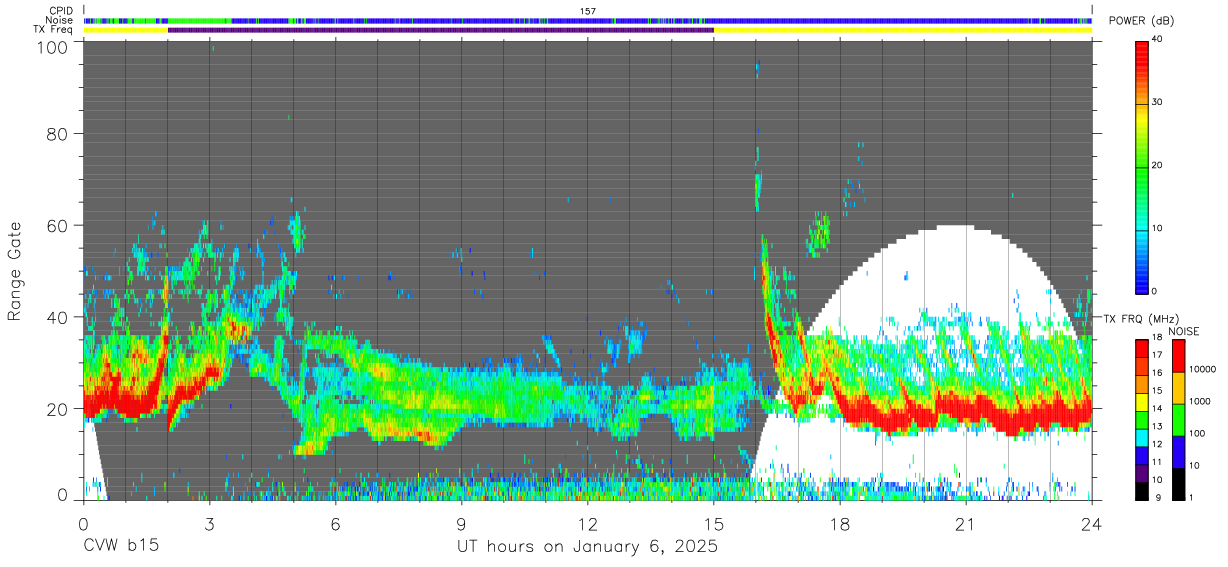Click the 21 hour tick on the UT axis
This screenshot has width=1228, height=567.
(x=966, y=523)
